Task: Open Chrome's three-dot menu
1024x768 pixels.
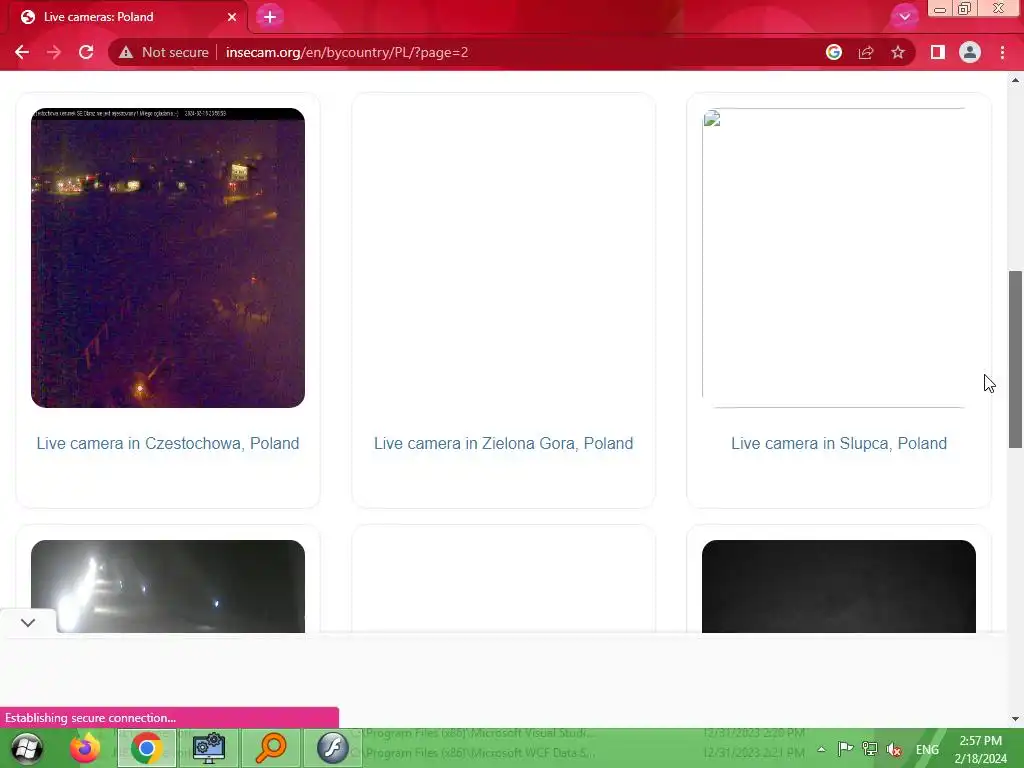Action: 1002,52
